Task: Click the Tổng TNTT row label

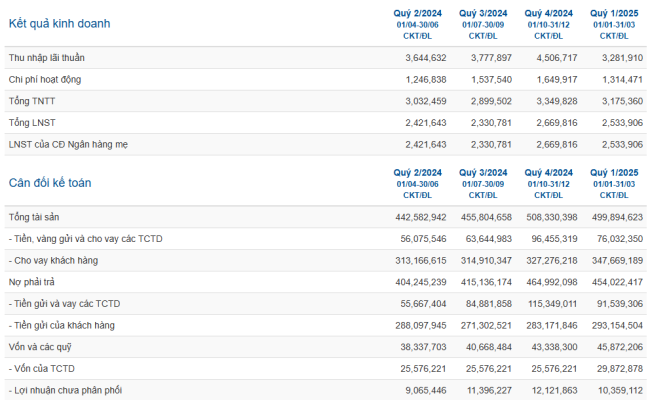Action: click(32, 101)
